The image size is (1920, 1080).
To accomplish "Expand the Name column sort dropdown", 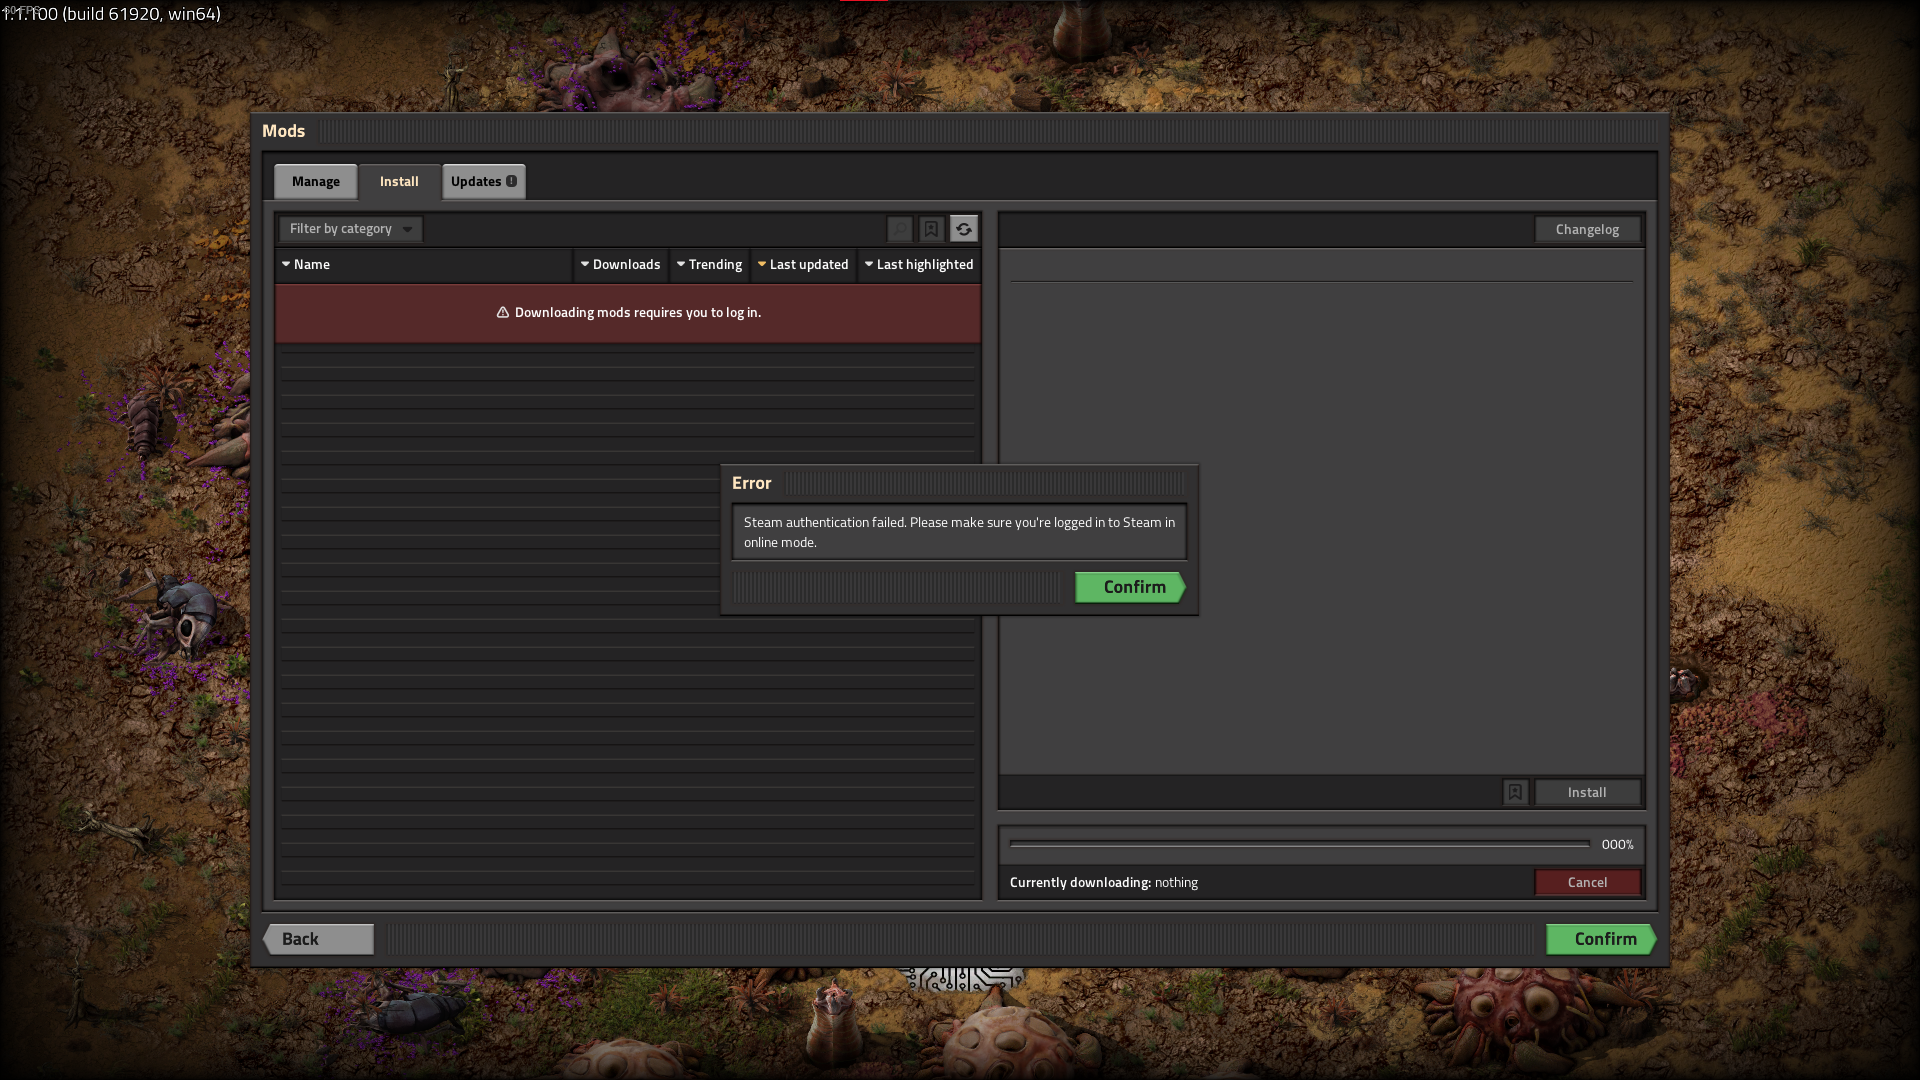I will click(x=286, y=264).
